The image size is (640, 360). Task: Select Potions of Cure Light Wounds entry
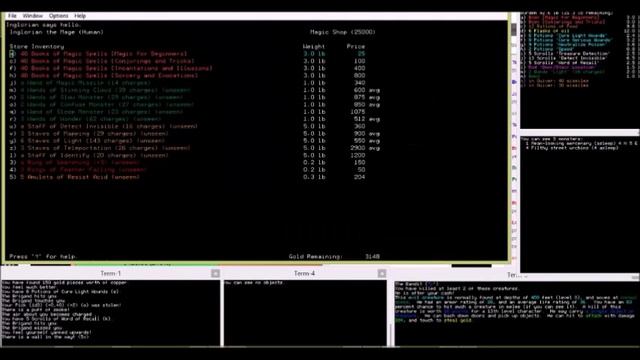(x=567, y=36)
